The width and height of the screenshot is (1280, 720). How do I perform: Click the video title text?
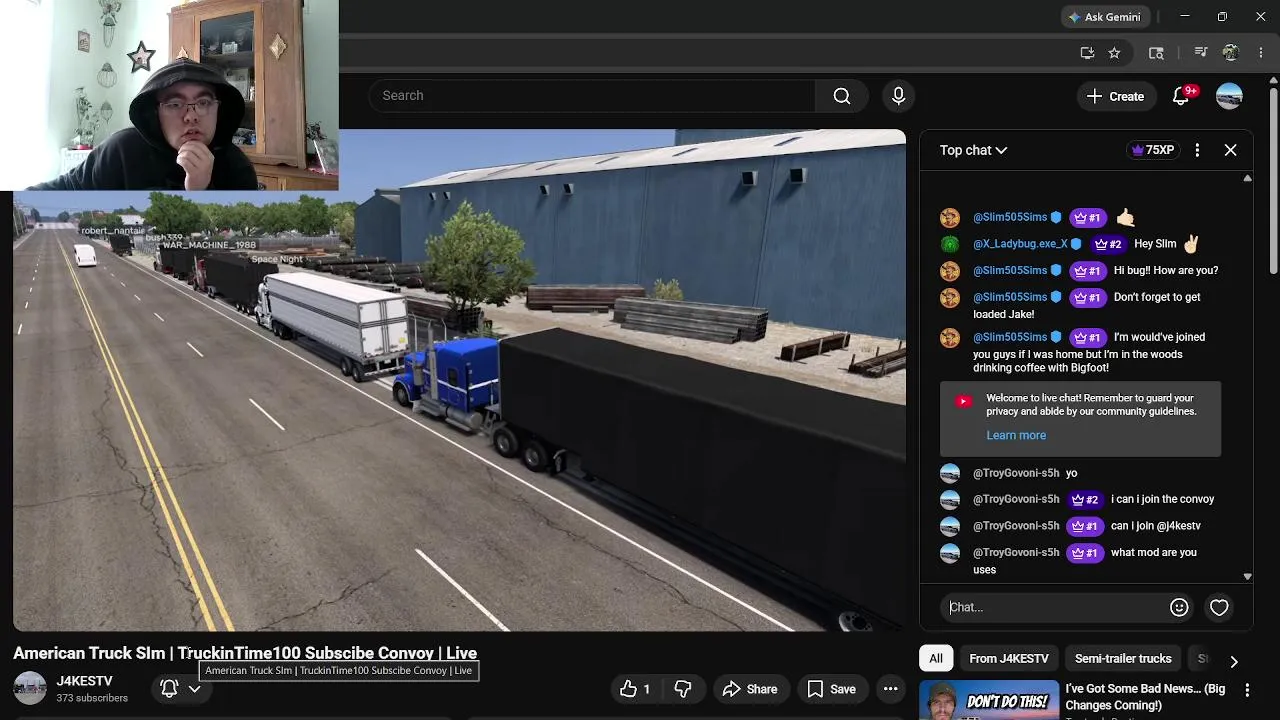[245, 653]
